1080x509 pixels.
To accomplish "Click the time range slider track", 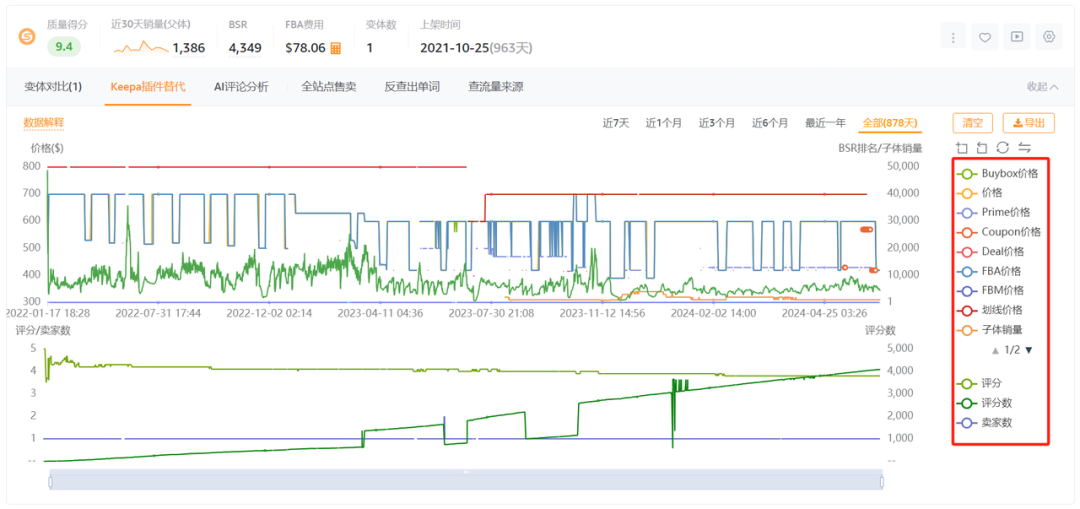I will (466, 481).
